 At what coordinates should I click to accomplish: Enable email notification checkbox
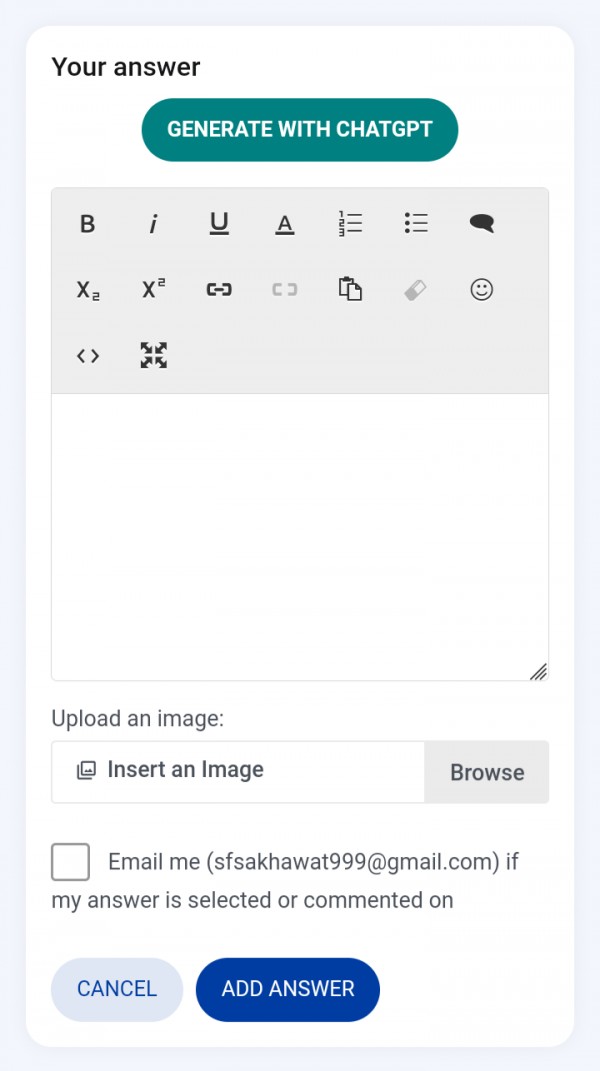[x=71, y=862]
